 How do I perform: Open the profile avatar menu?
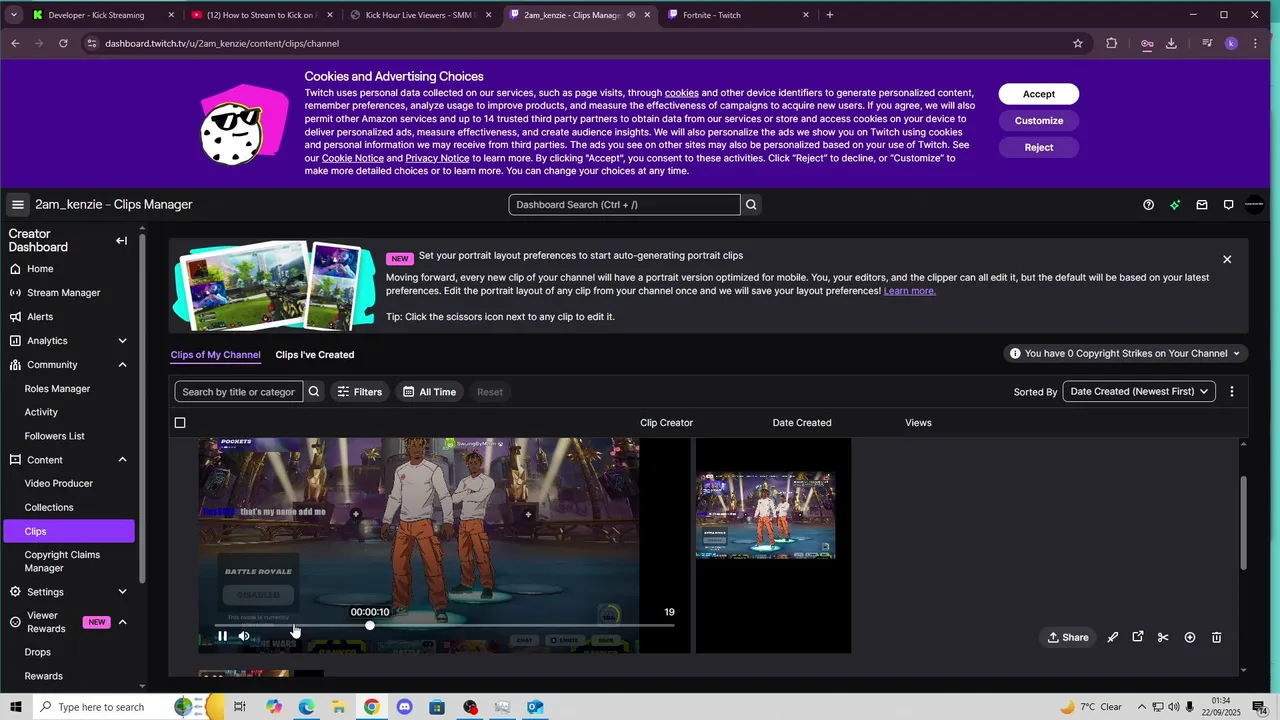pyautogui.click(x=1254, y=205)
